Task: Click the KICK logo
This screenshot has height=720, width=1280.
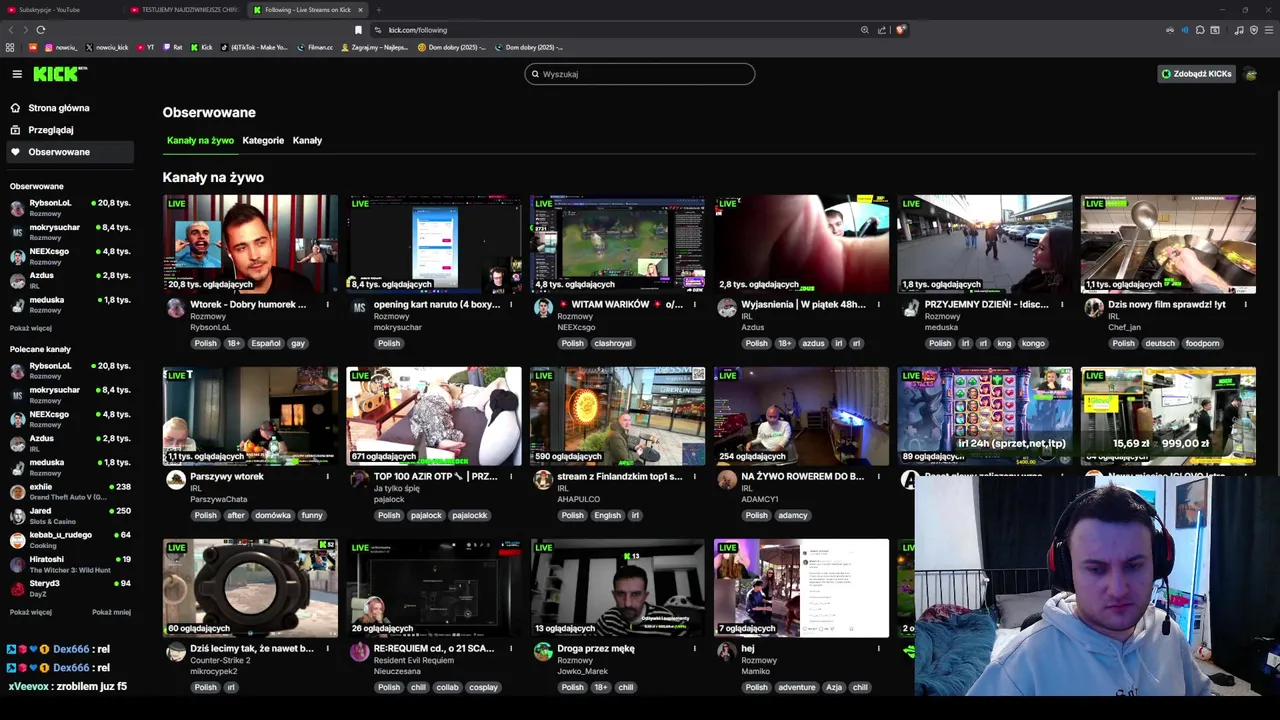Action: (x=60, y=74)
